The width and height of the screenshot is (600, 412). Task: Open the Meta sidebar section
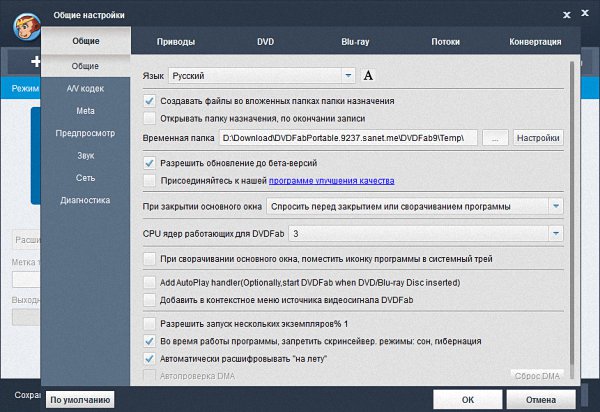[85, 111]
